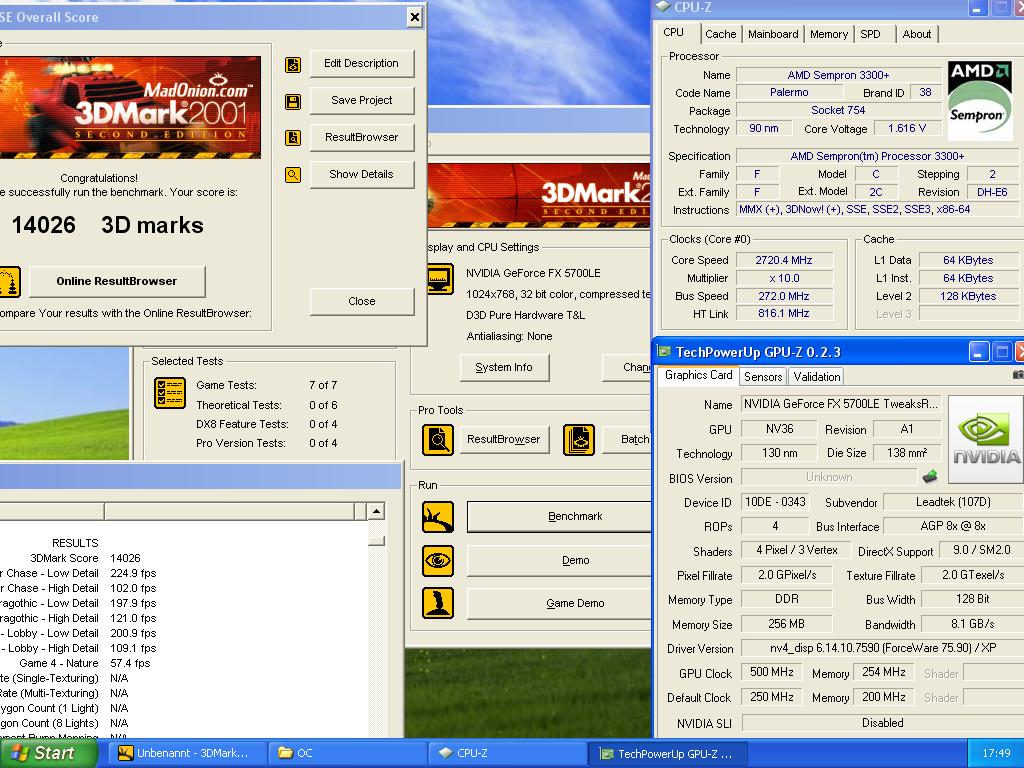Open the Mainboard tab in CPU-Z
The height and width of the screenshot is (768, 1024).
click(773, 34)
